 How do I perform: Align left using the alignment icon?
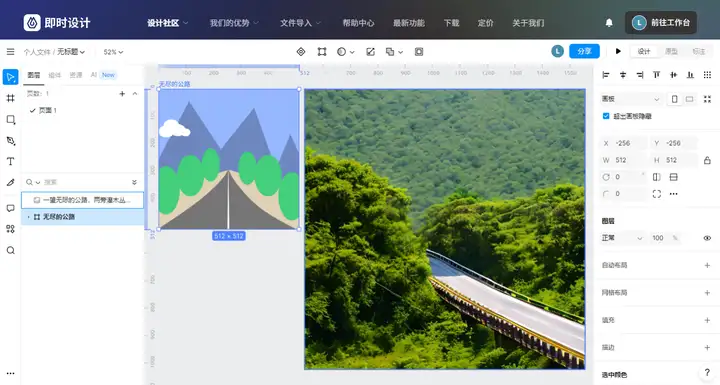(606, 75)
